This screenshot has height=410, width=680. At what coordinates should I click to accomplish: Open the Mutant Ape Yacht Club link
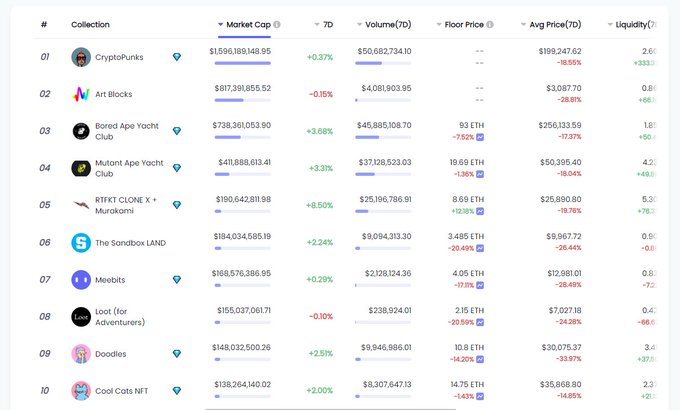point(129,168)
